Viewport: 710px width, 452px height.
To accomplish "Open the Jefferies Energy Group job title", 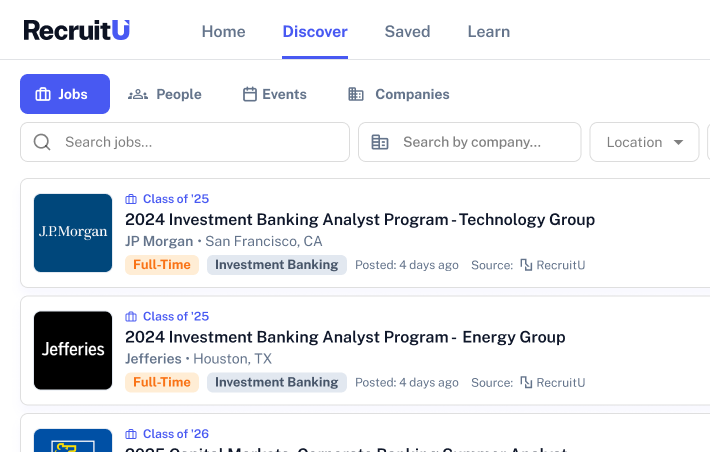I will click(x=345, y=337).
